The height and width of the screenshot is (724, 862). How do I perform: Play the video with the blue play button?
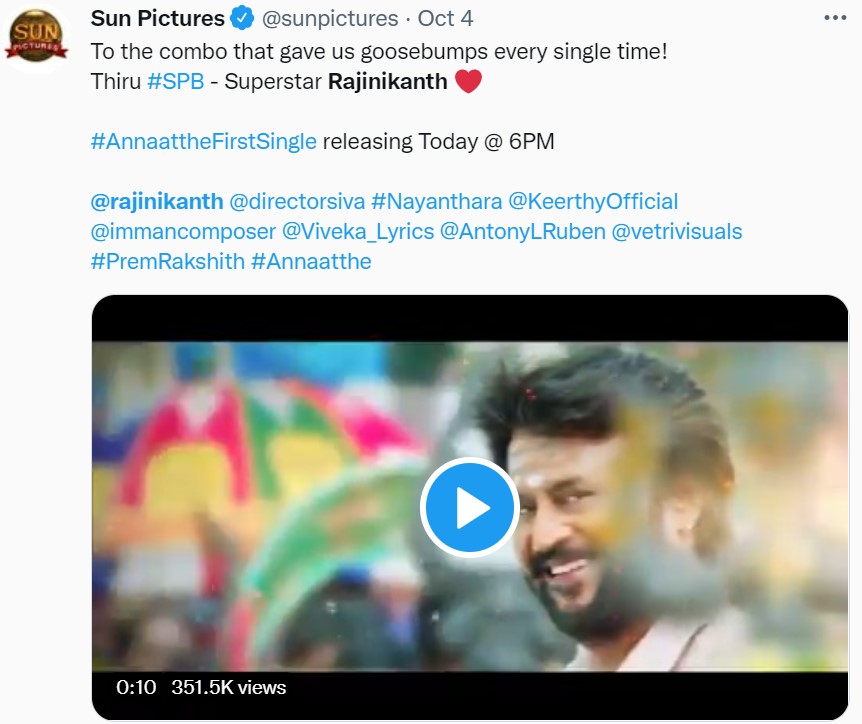pos(469,508)
